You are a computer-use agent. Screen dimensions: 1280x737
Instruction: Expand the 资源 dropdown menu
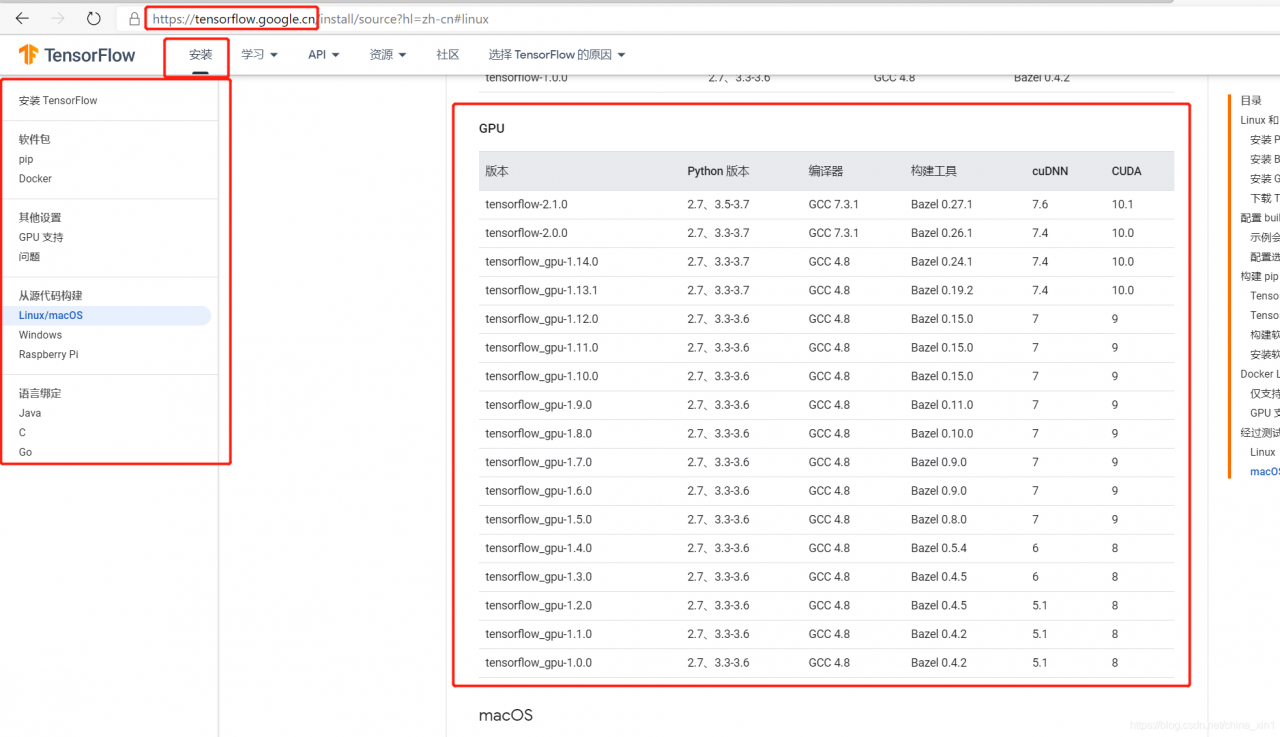(x=388, y=55)
